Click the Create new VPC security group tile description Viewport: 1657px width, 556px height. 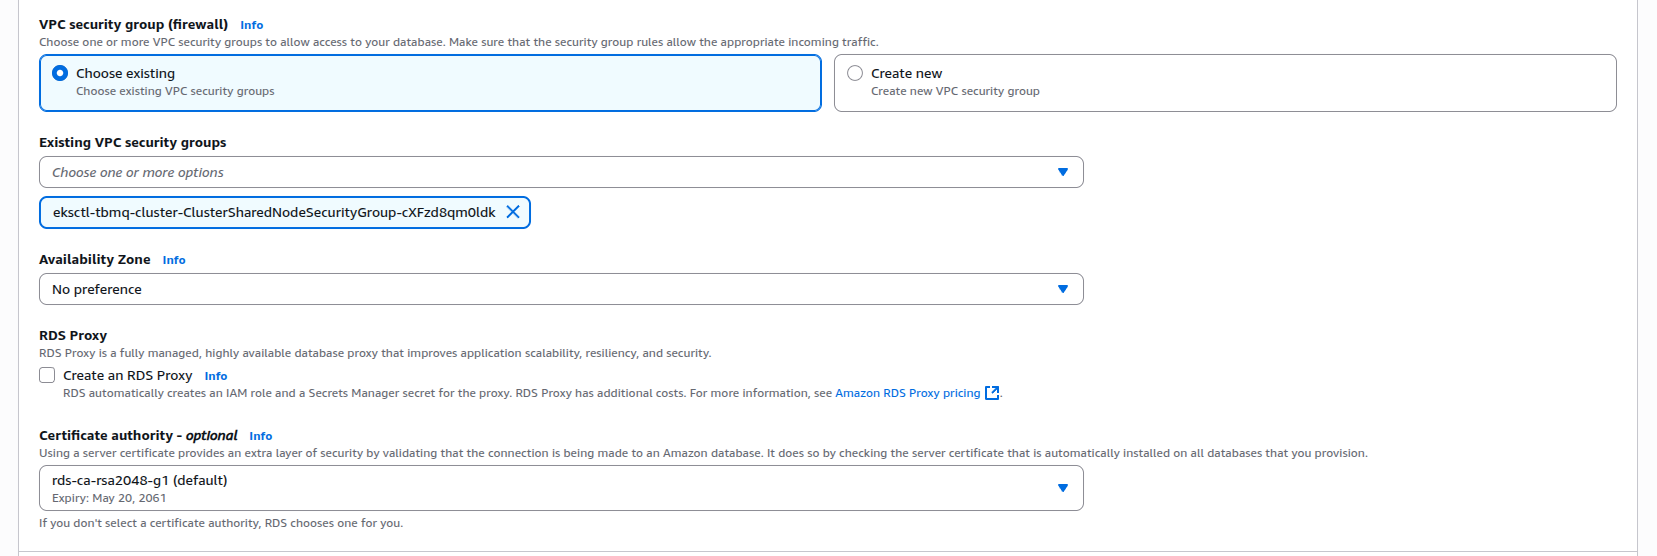954,91
